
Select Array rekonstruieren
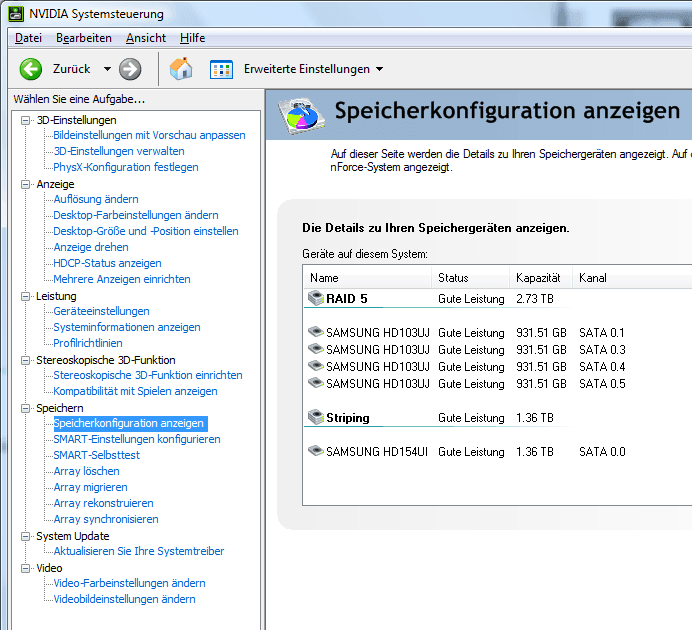point(103,503)
